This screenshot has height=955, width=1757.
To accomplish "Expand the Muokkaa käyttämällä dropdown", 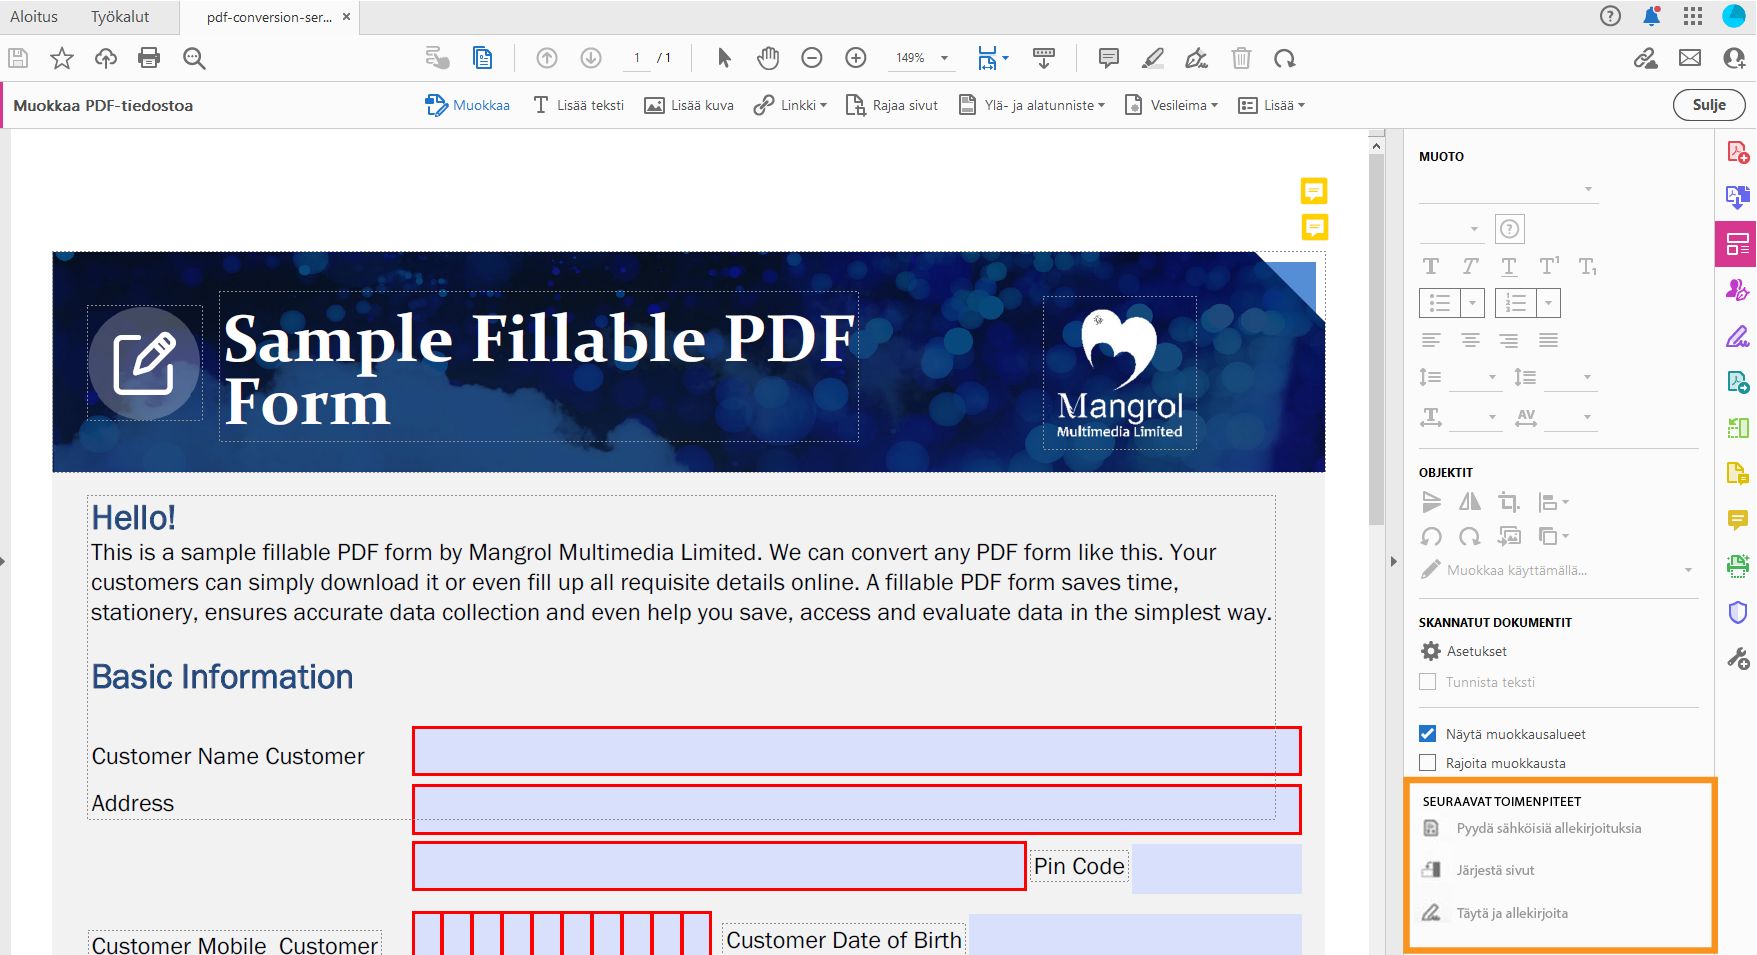I will (1688, 570).
